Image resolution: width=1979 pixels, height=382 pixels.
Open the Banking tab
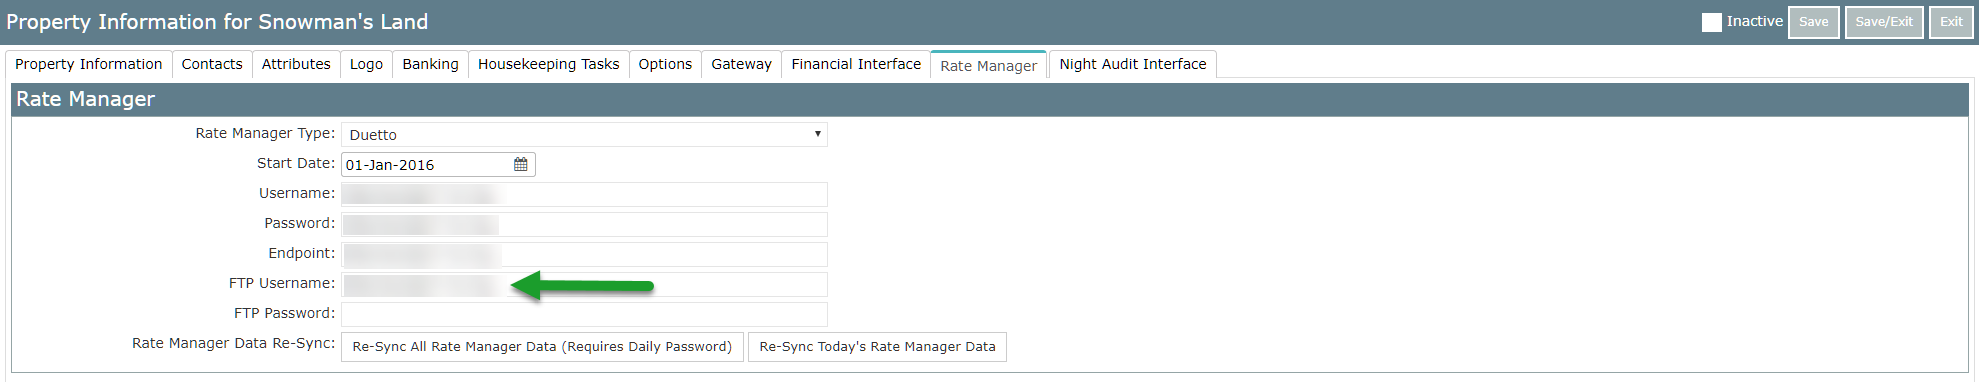click(x=430, y=64)
